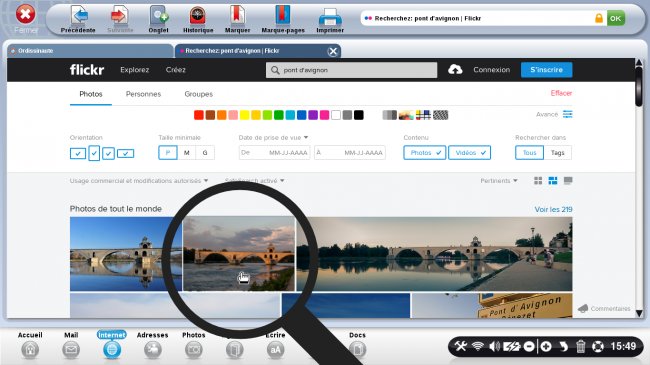Expand the Pertinents sort dropdown
This screenshot has height=365, width=650.
[x=499, y=181]
